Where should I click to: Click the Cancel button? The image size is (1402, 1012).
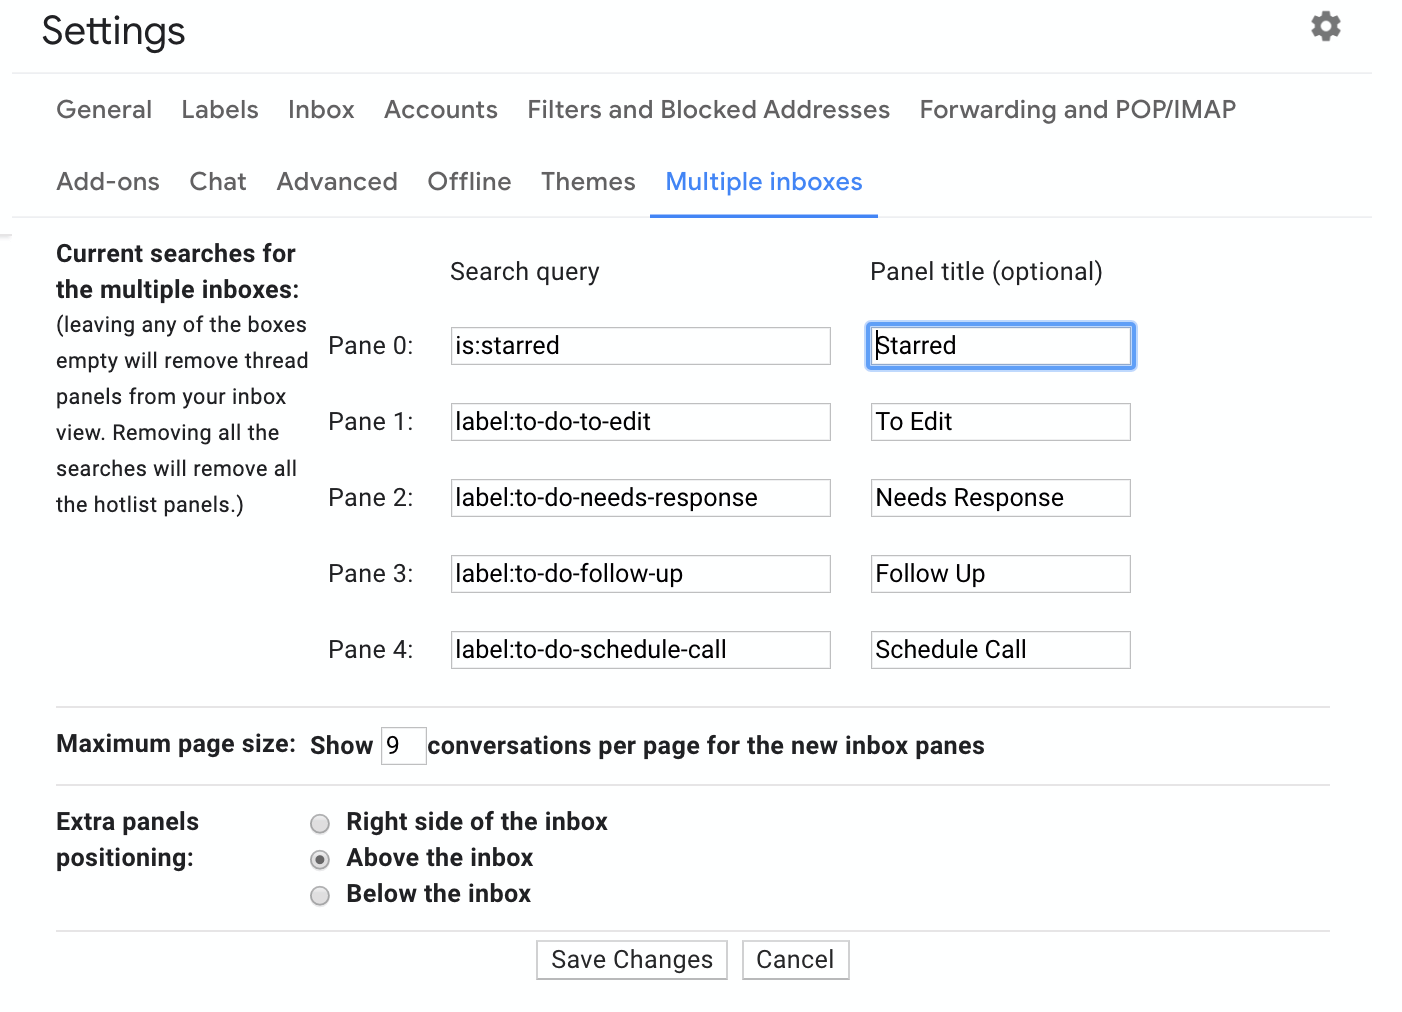[x=795, y=960]
